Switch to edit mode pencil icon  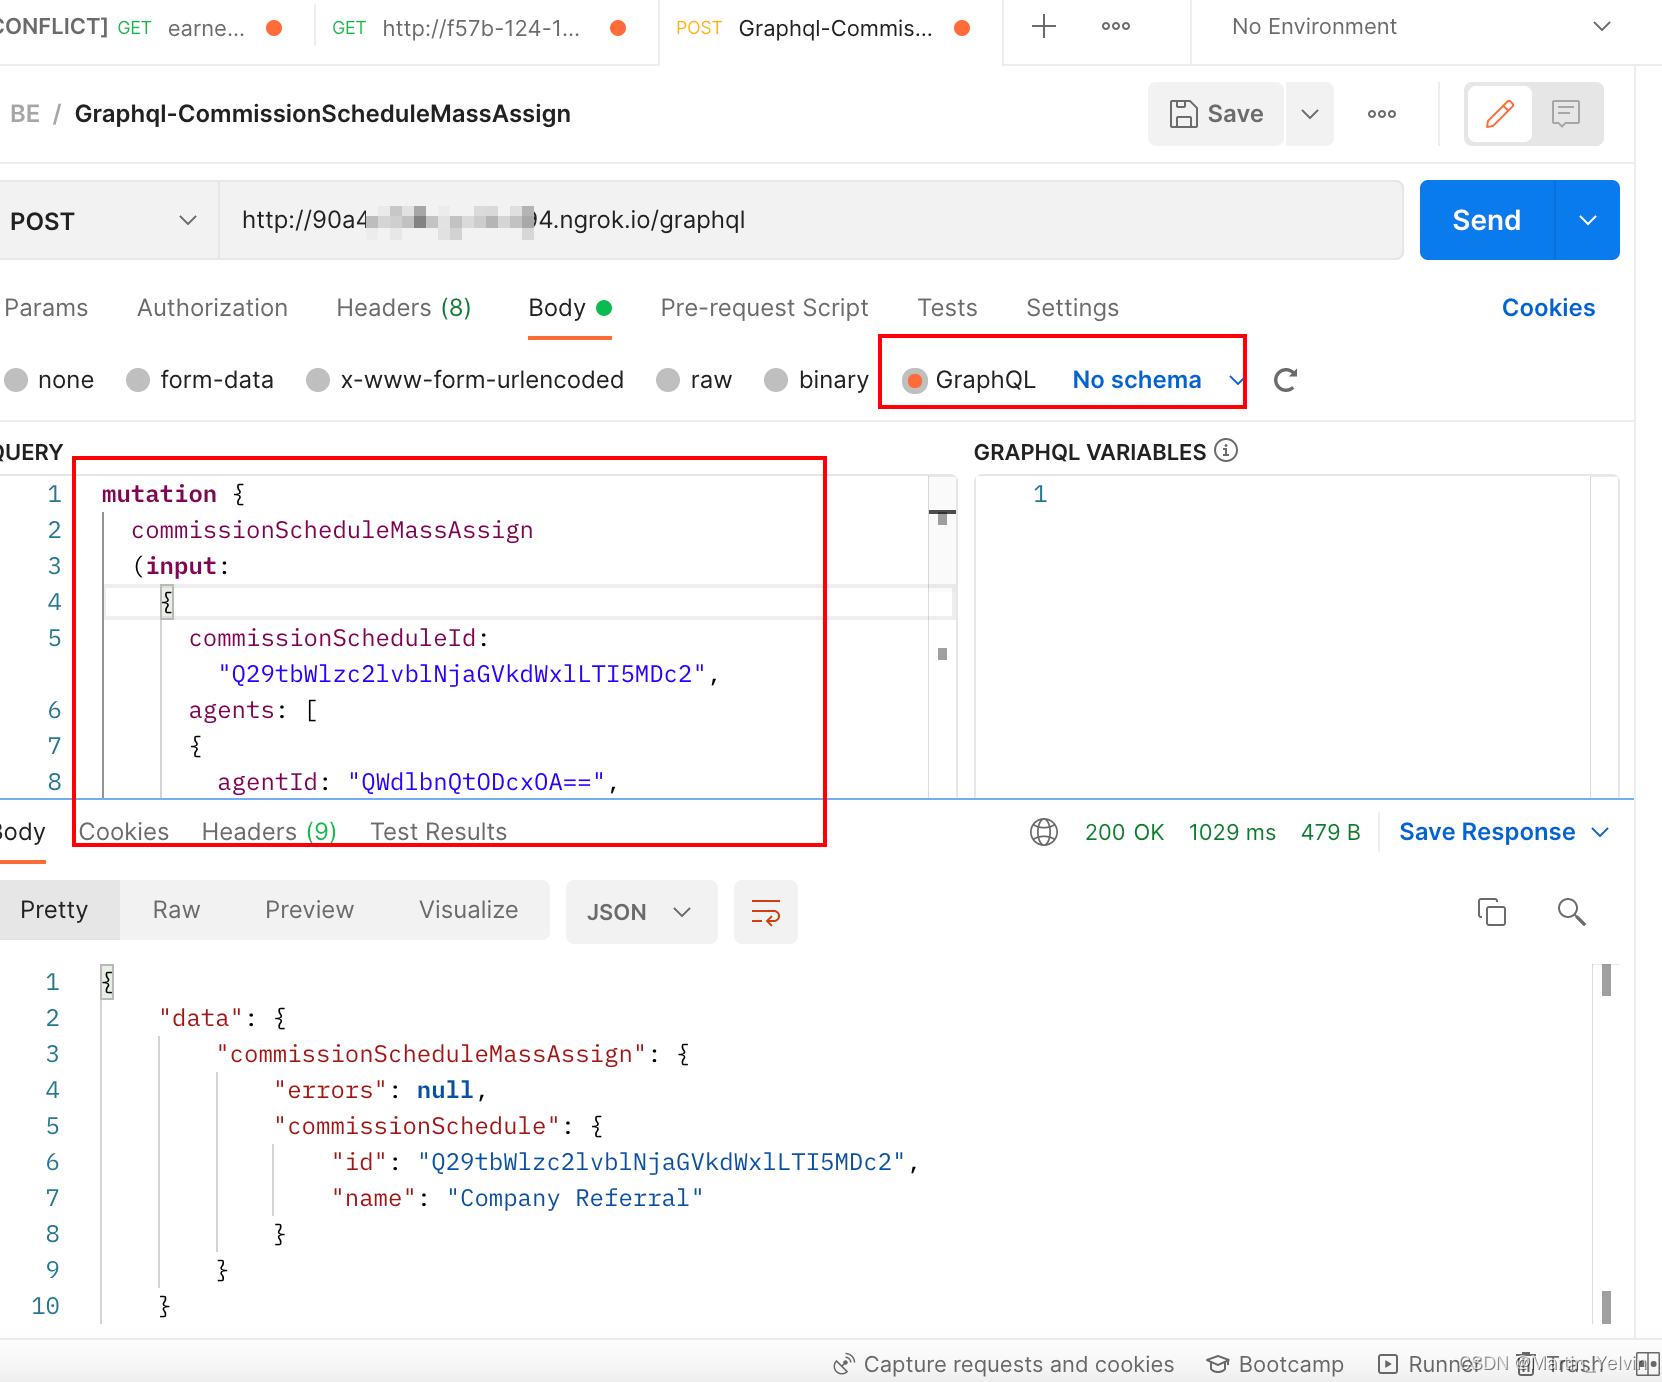[1499, 114]
